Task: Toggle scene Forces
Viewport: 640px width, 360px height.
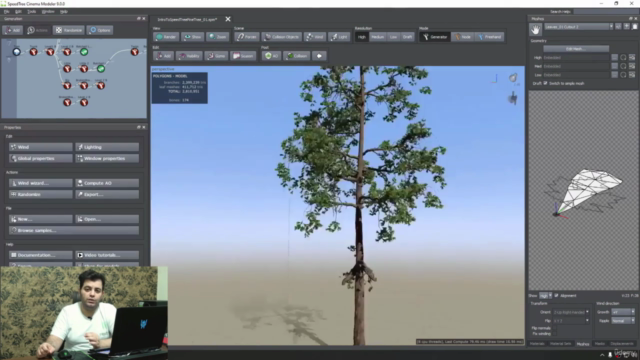Action: click(247, 37)
